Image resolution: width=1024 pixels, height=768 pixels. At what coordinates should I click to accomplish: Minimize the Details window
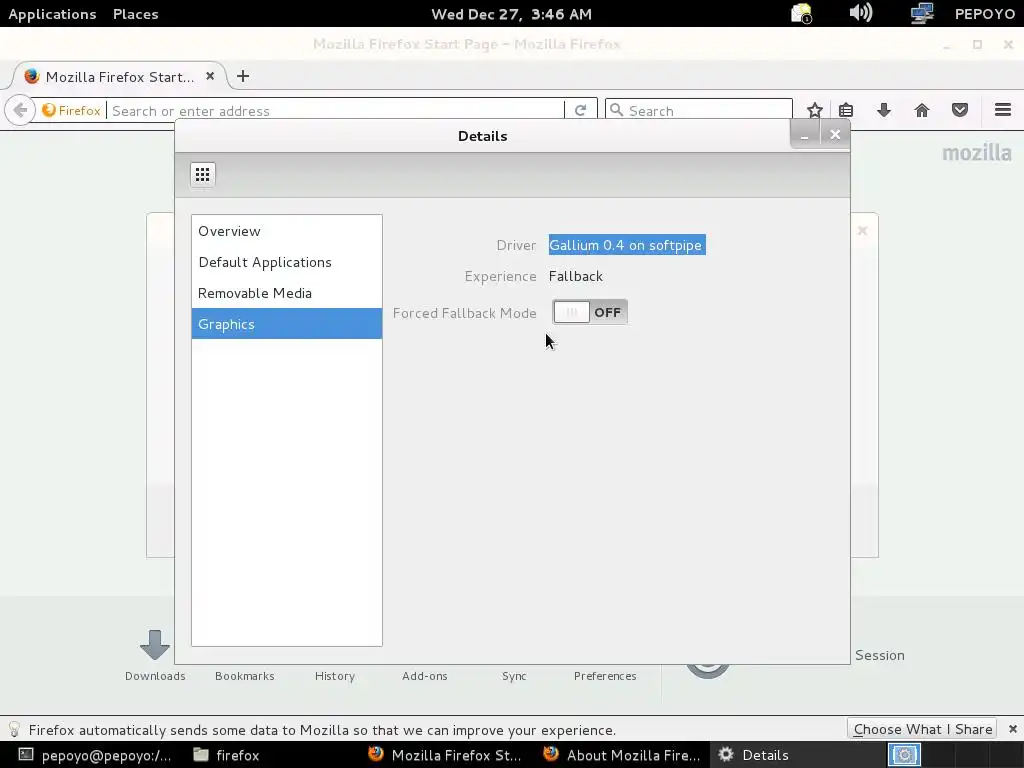(x=805, y=135)
